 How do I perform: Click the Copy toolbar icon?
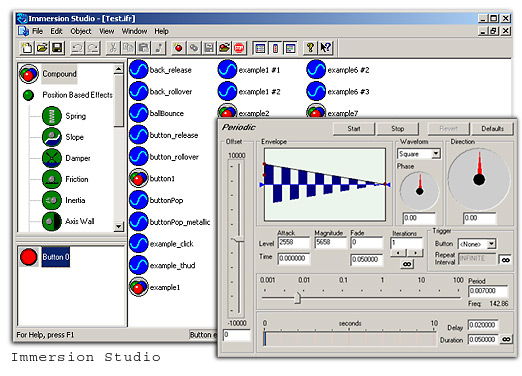(128, 48)
